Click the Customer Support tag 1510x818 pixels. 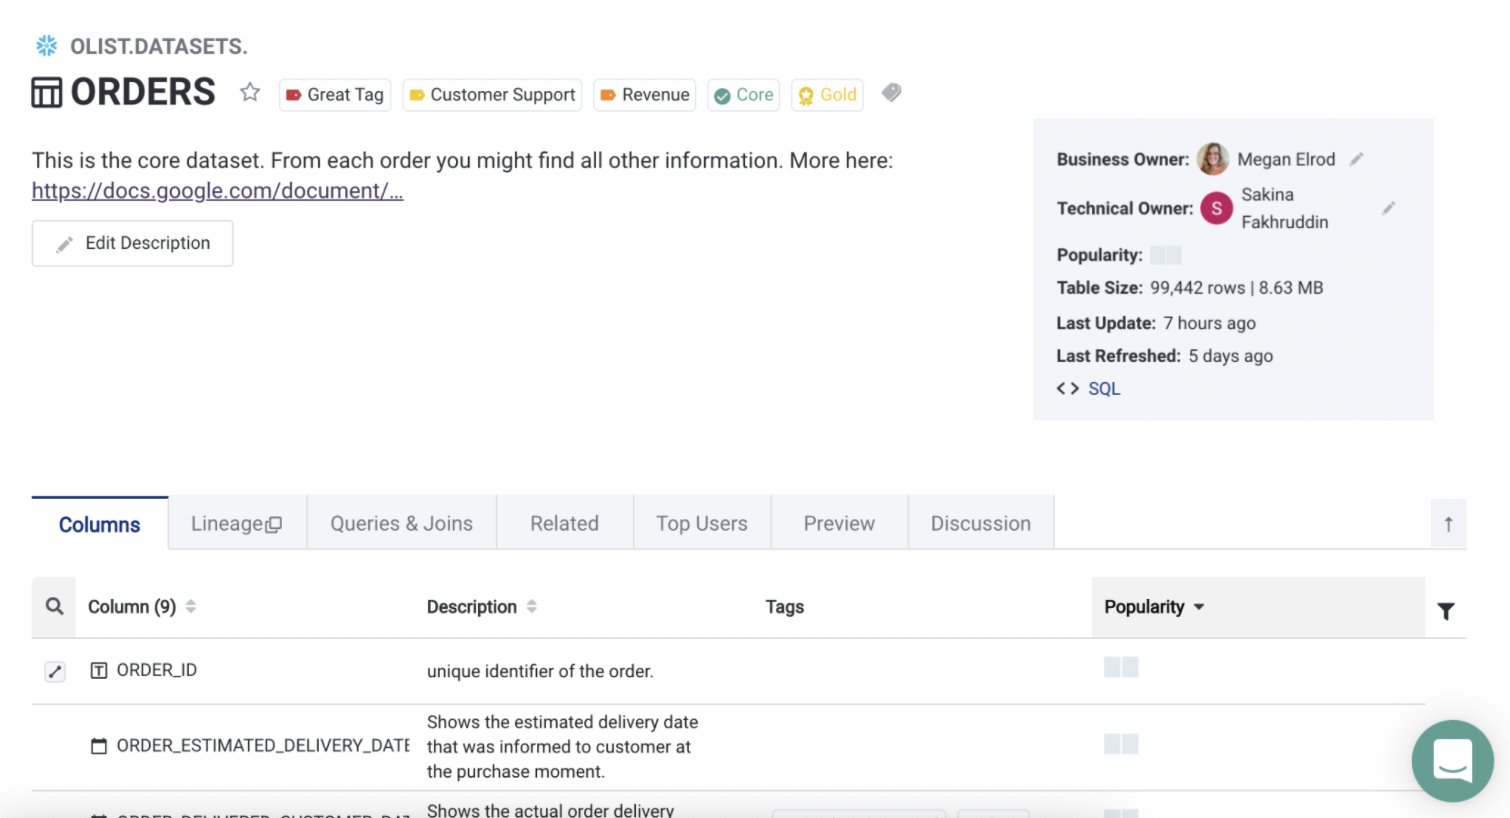492,95
